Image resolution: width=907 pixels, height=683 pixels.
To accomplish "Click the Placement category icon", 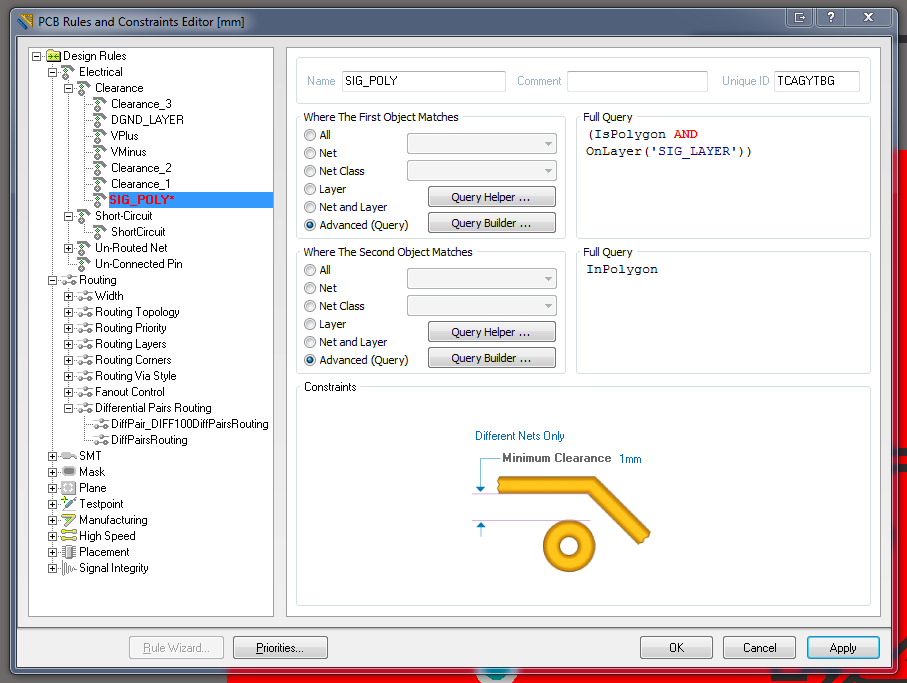I will pos(69,552).
